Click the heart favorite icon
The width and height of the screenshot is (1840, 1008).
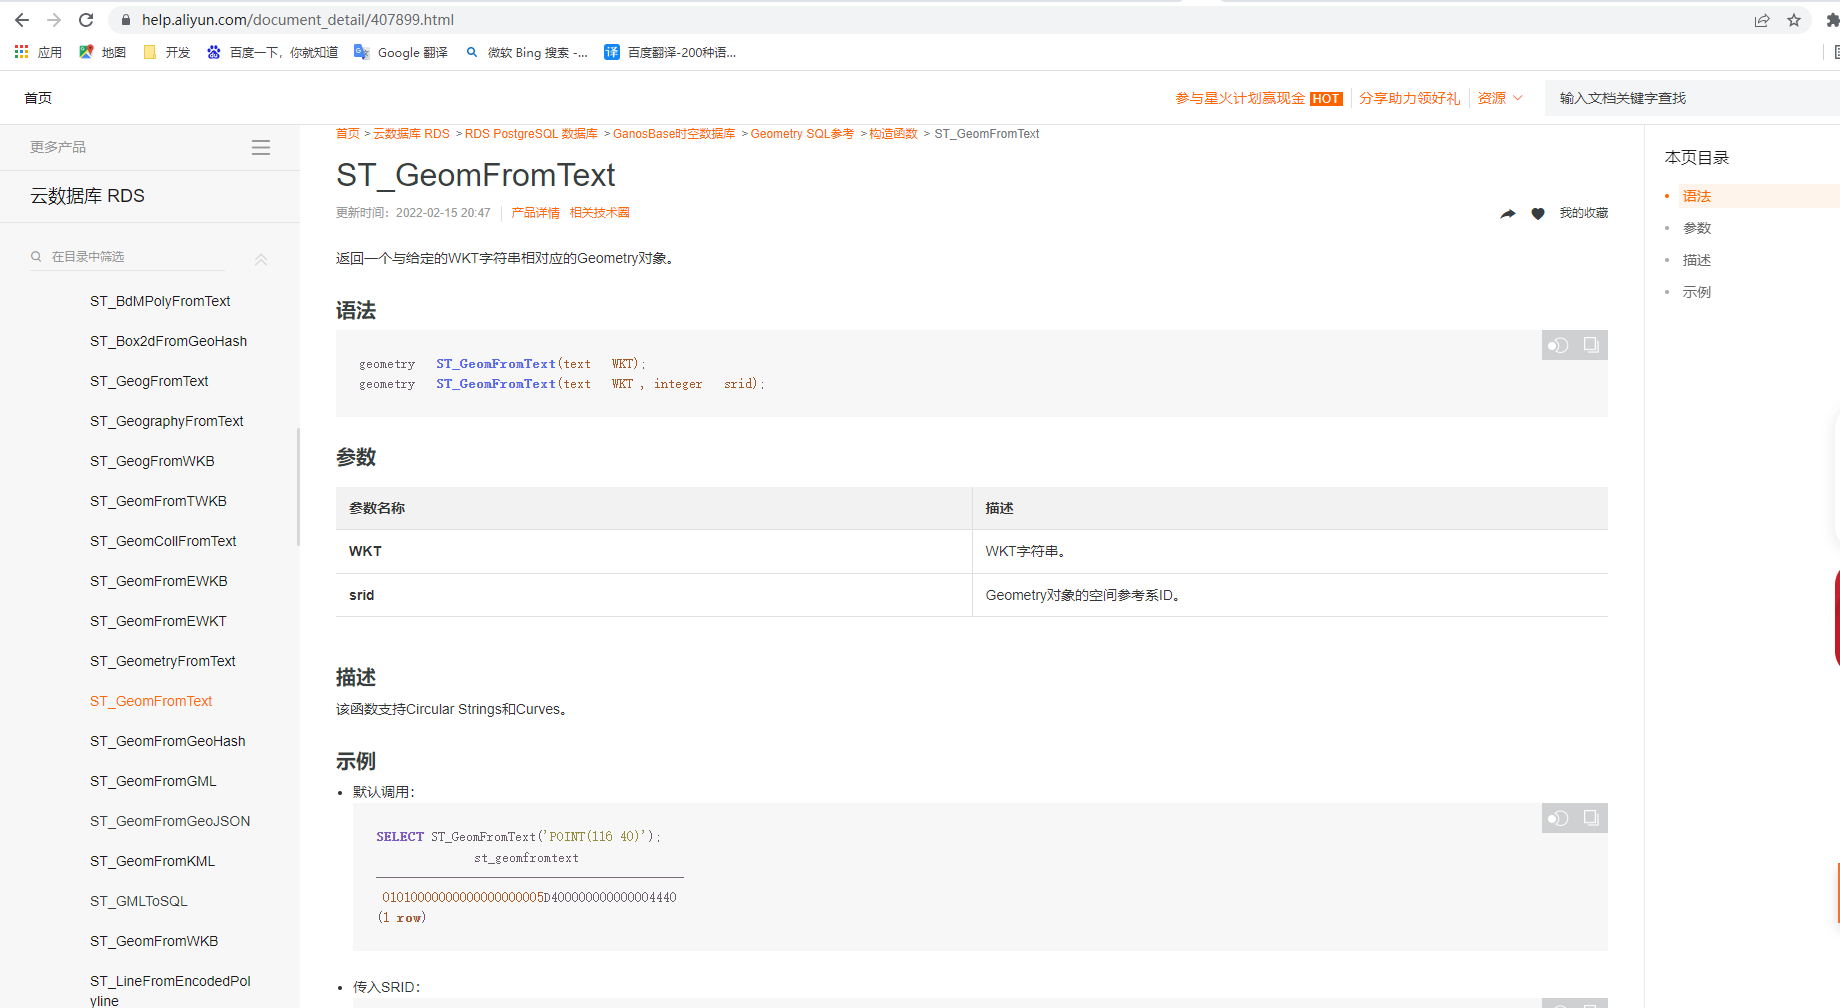click(1538, 213)
